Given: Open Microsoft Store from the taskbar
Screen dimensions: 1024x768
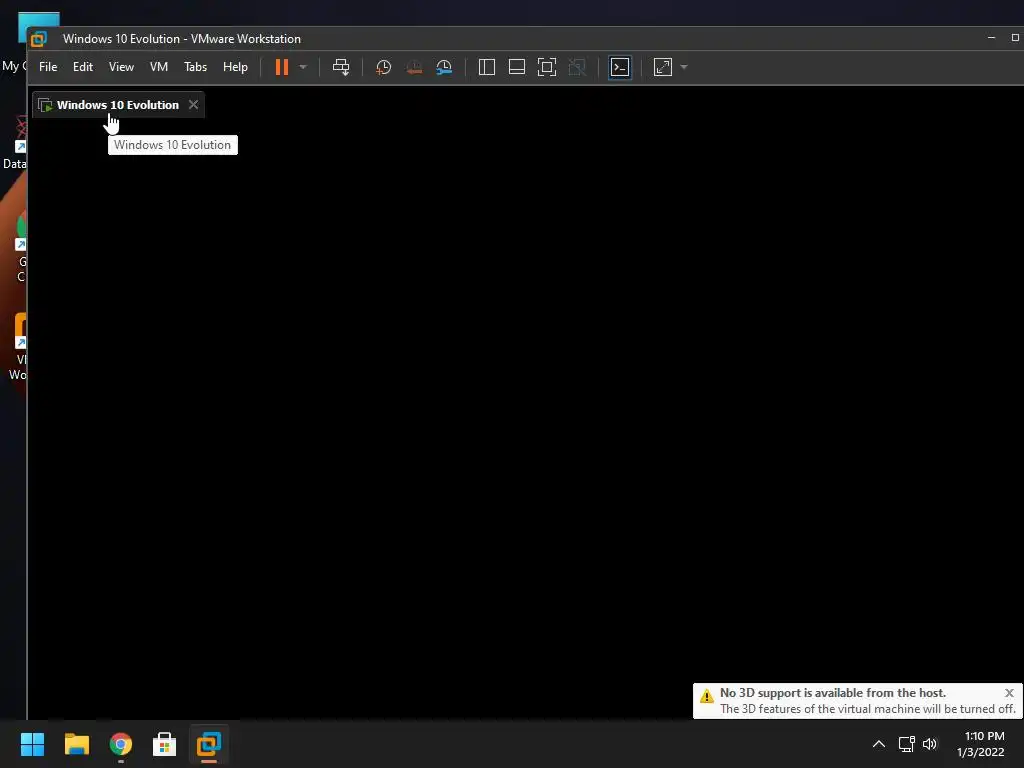Looking at the screenshot, I should 165,744.
